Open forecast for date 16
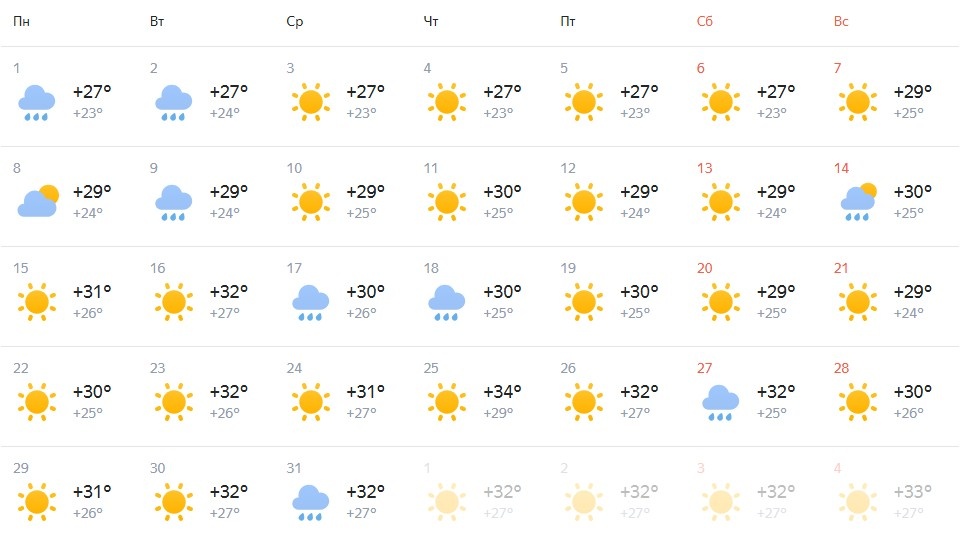971x554 pixels. tap(157, 268)
